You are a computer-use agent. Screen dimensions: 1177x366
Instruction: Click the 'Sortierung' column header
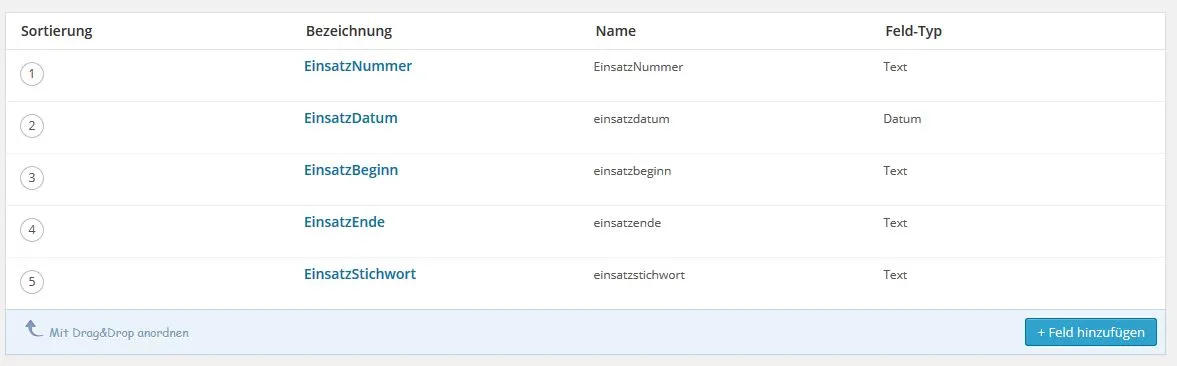click(x=56, y=32)
